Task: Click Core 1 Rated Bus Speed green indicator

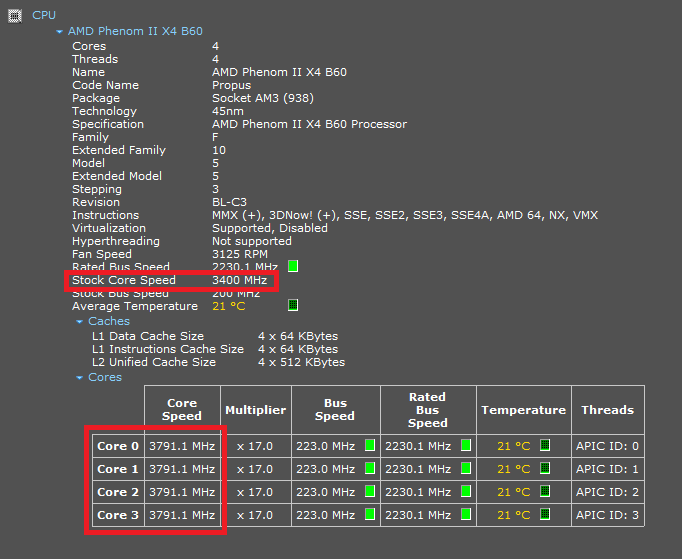Action: (x=466, y=468)
